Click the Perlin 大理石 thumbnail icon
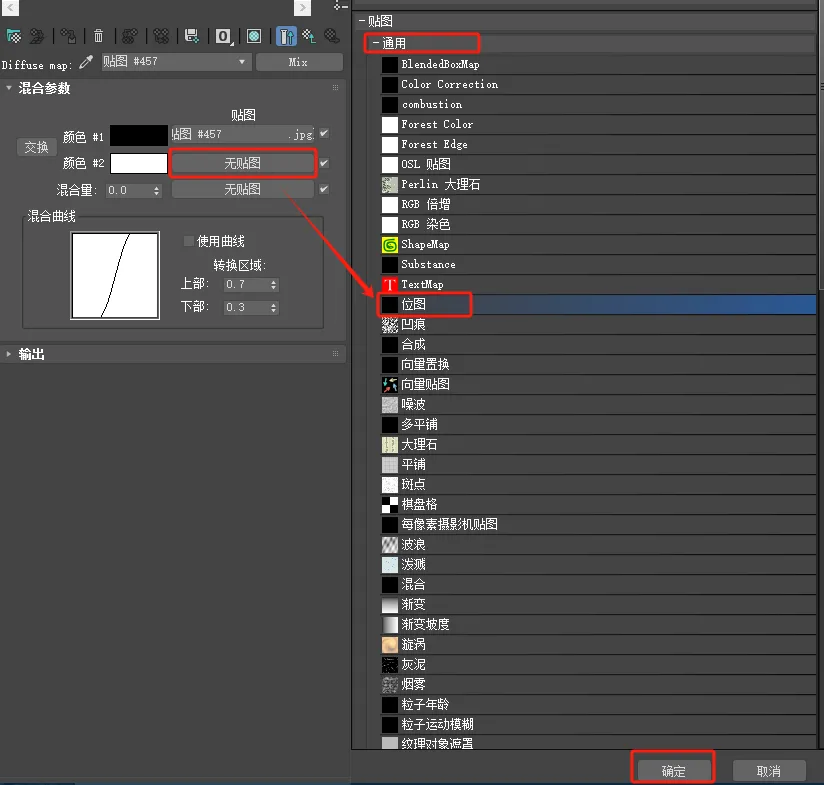This screenshot has height=785, width=824. pyautogui.click(x=389, y=184)
